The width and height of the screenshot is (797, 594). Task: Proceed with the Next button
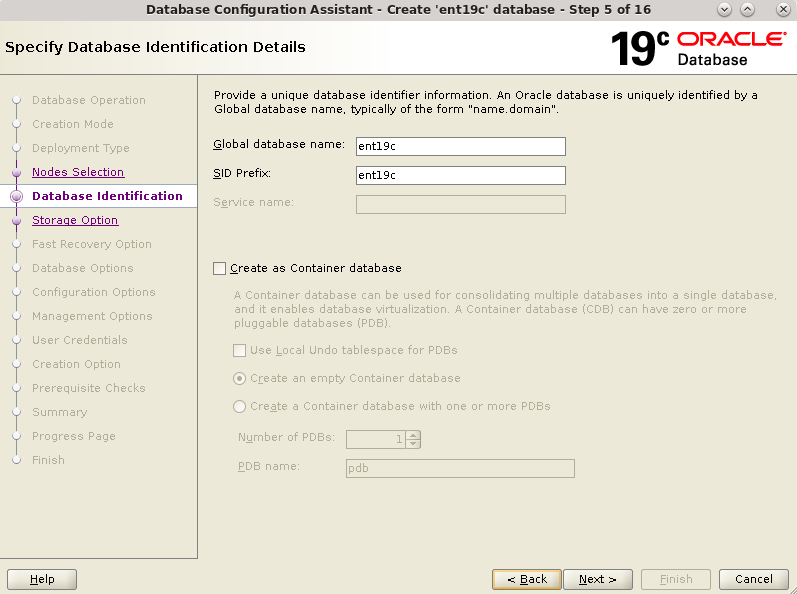click(x=598, y=579)
